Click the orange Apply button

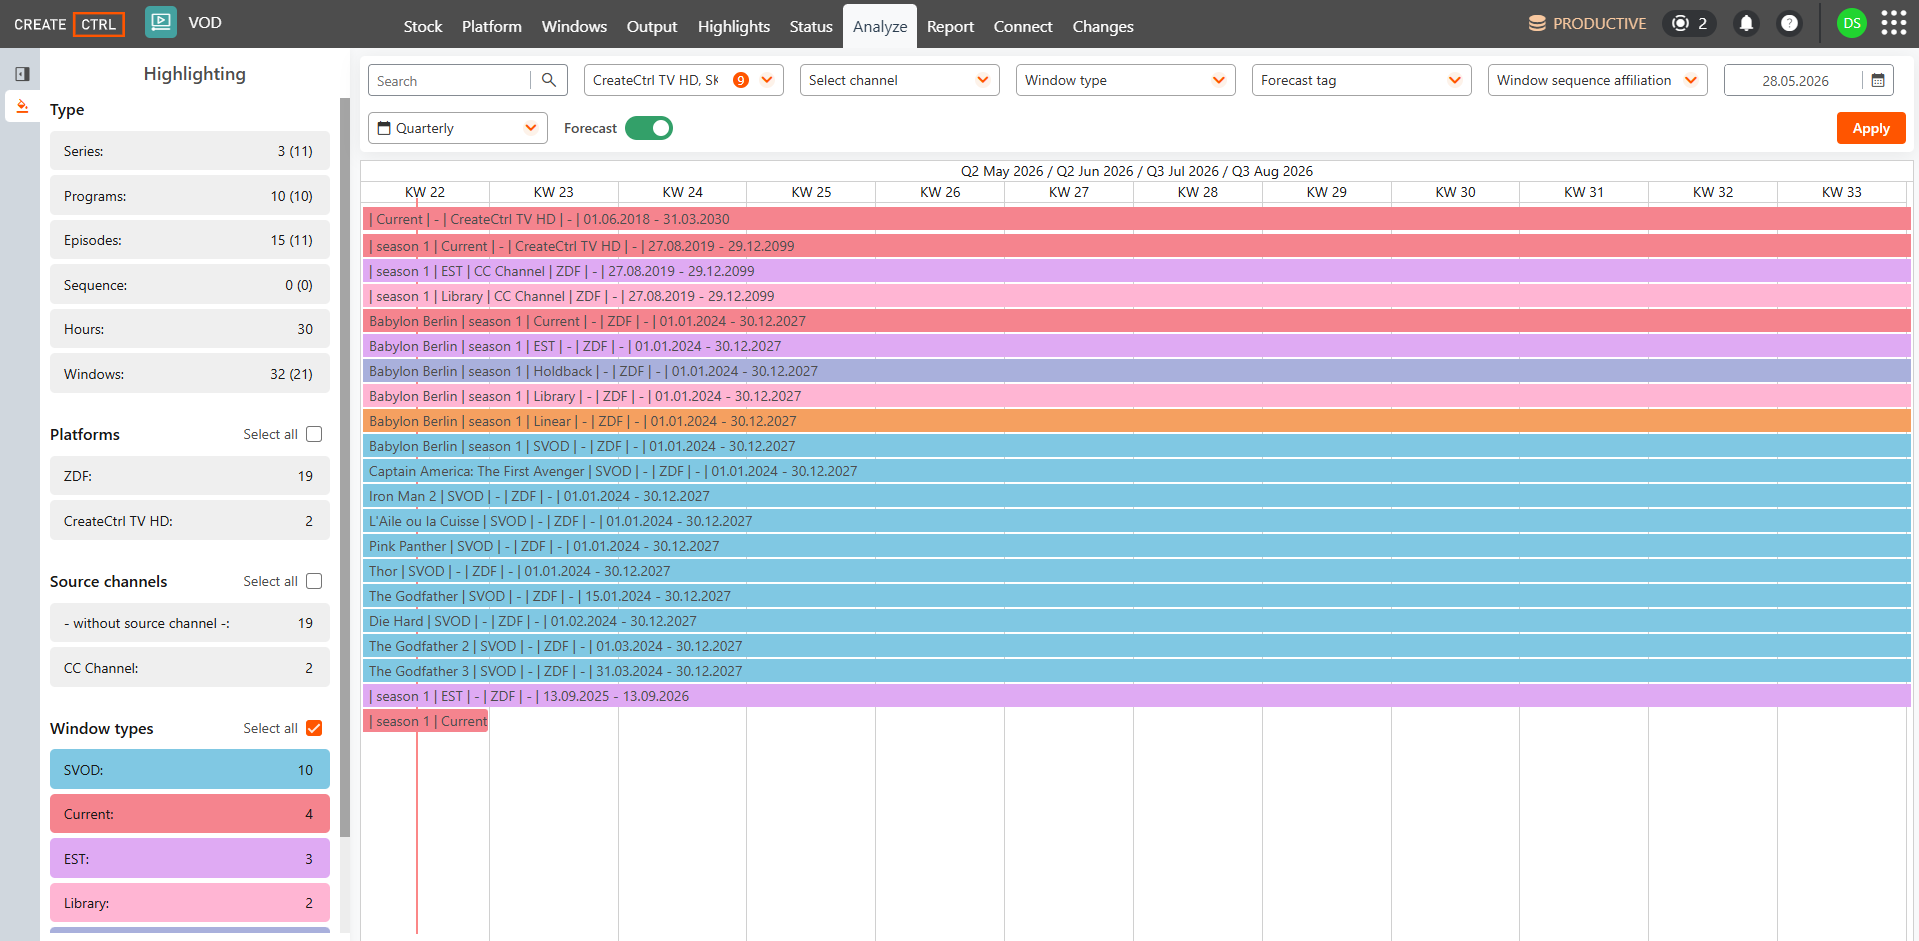pyautogui.click(x=1871, y=128)
